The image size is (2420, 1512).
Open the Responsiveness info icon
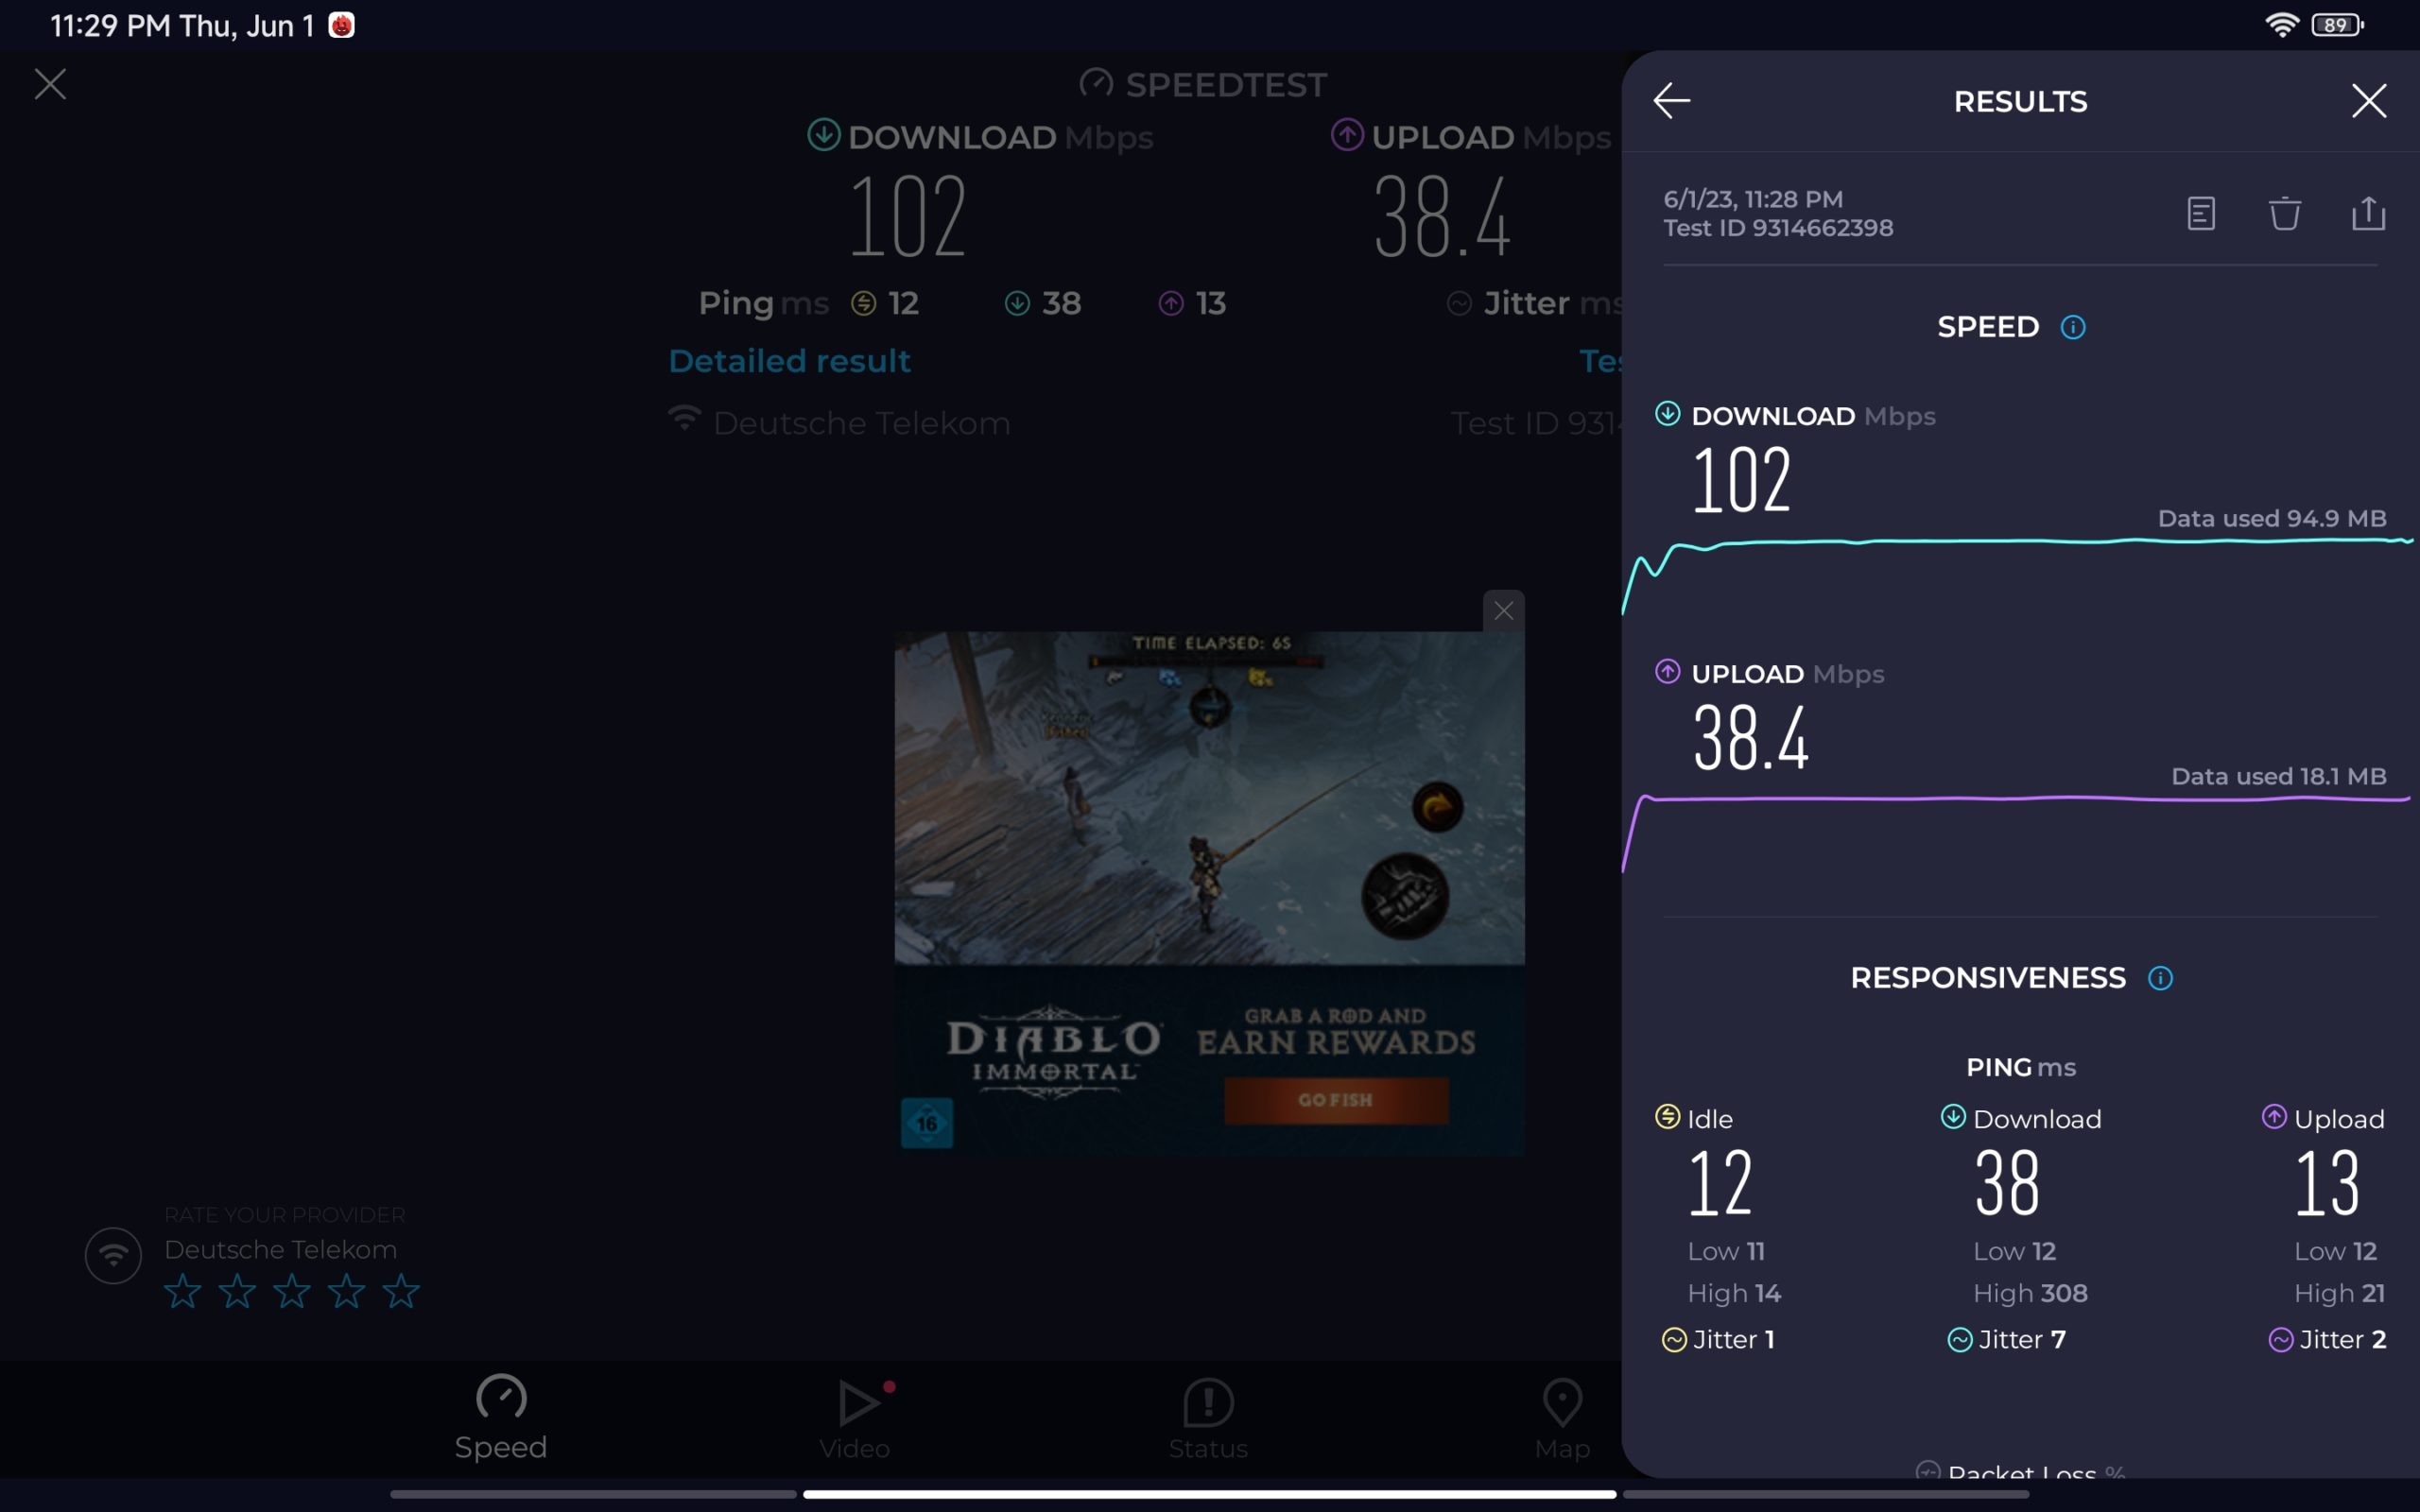click(x=2160, y=978)
